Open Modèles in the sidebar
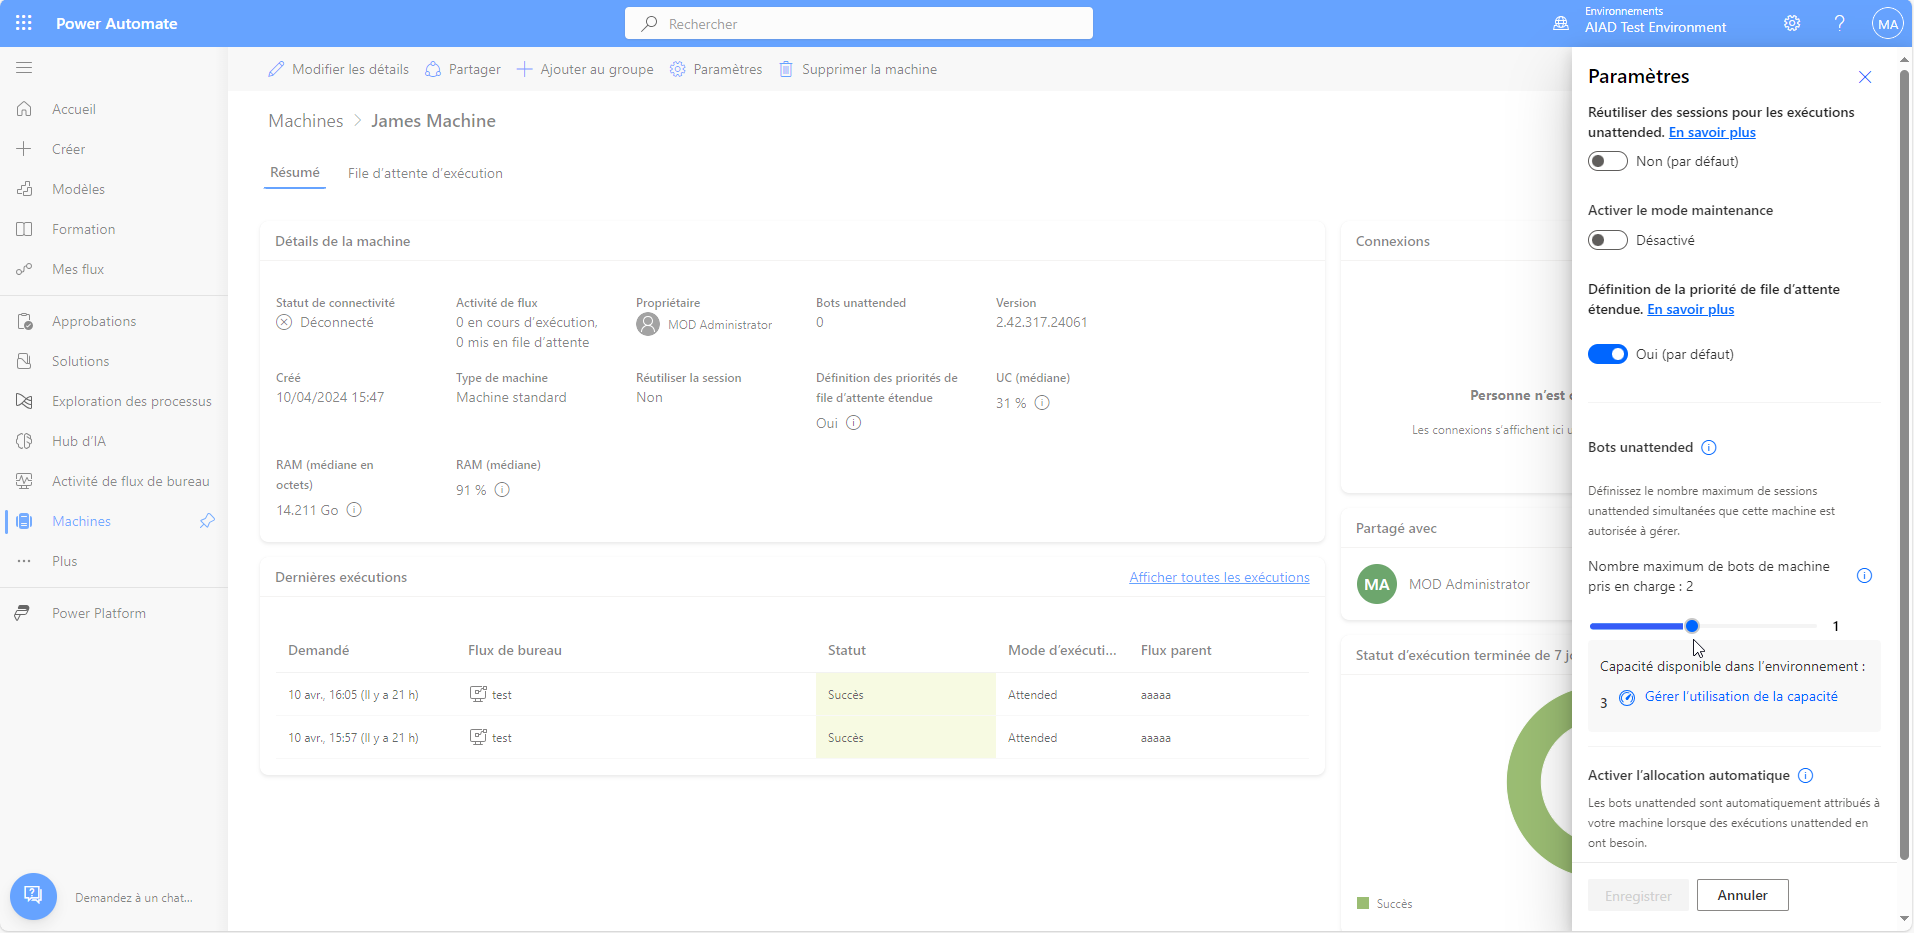The image size is (1914, 933). [x=78, y=189]
